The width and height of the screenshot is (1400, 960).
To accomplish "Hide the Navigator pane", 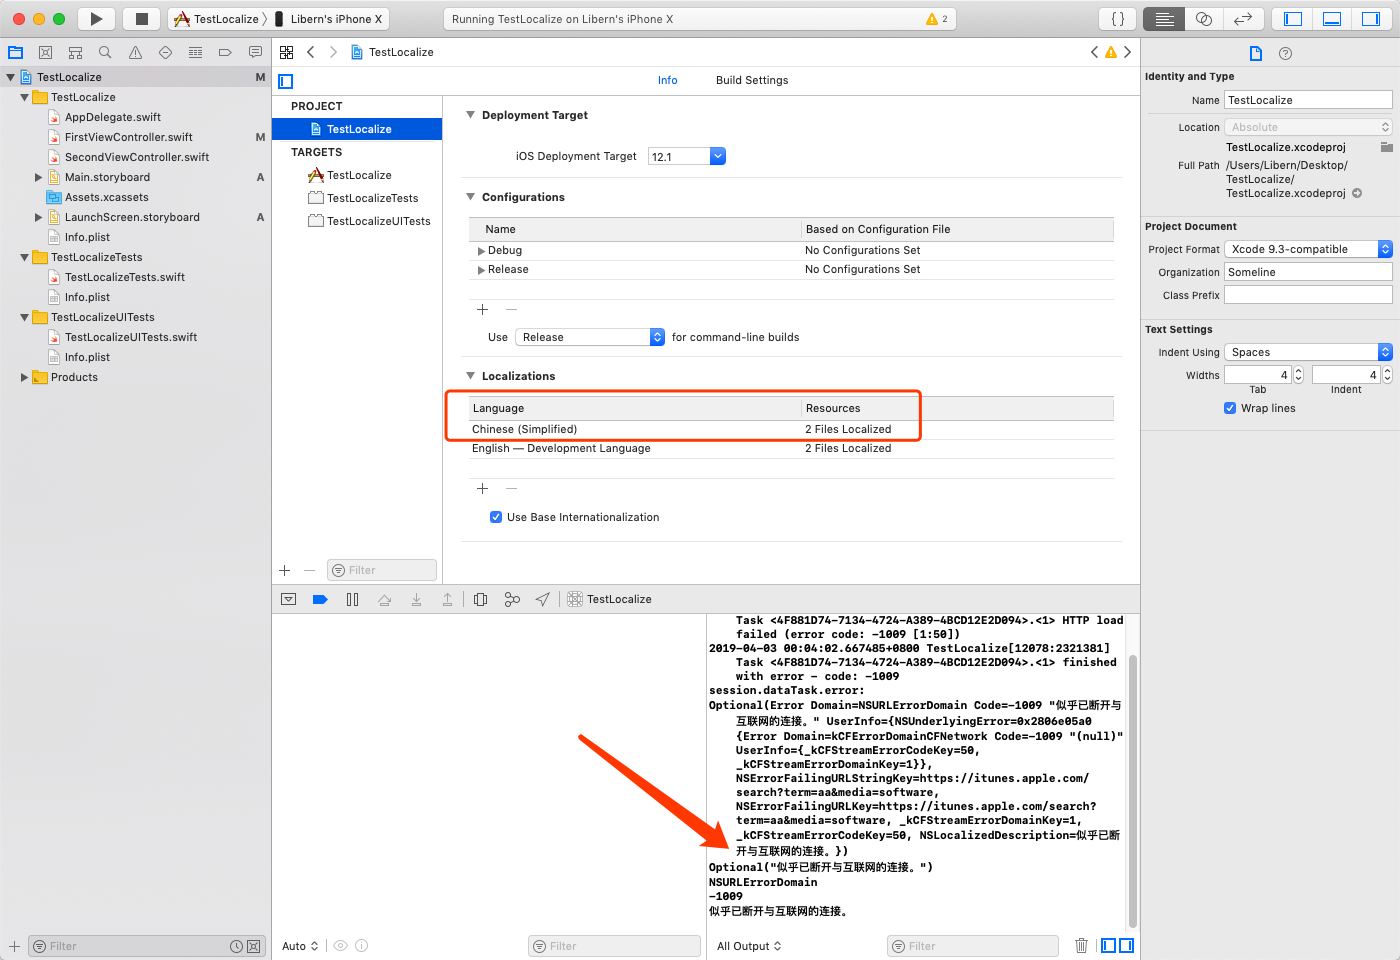I will tap(1293, 19).
